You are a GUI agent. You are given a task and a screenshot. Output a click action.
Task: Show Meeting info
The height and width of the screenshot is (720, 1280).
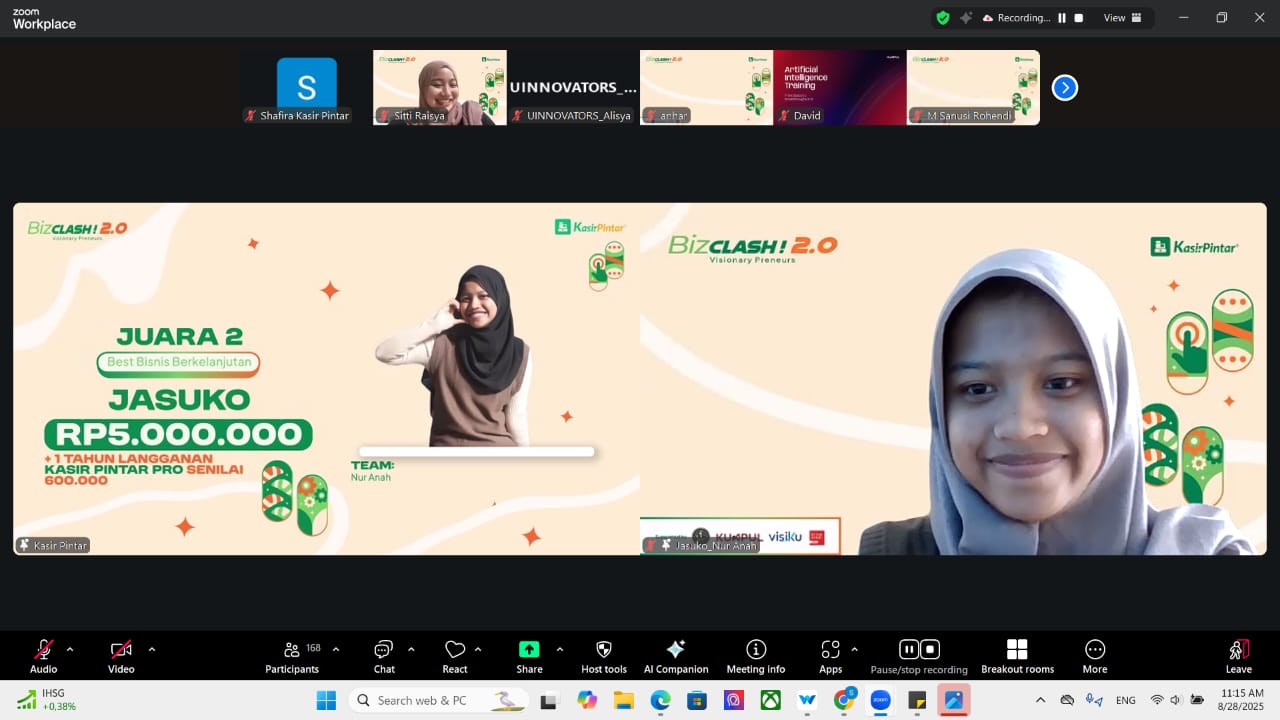tap(756, 656)
